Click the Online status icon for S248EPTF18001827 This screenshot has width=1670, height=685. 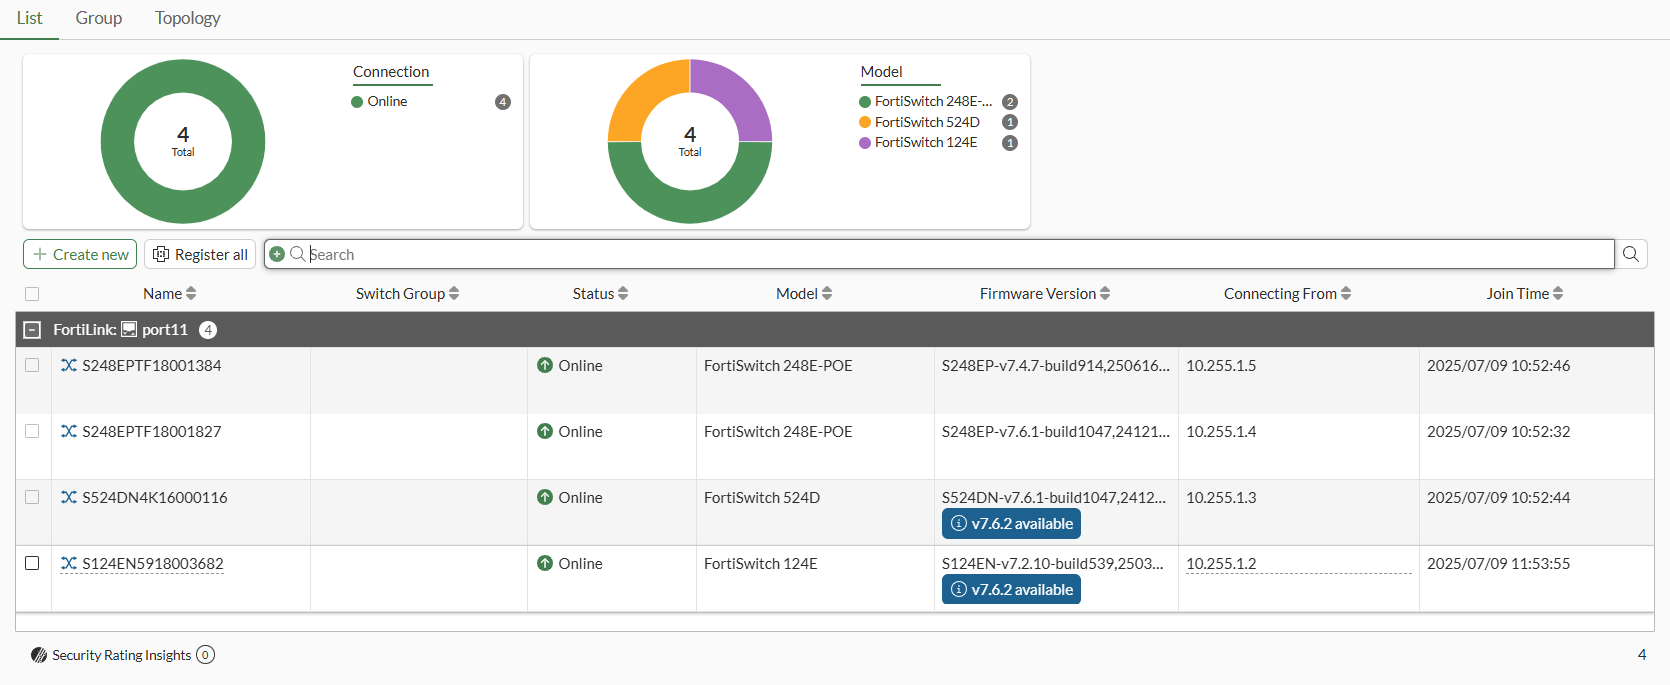tap(545, 431)
